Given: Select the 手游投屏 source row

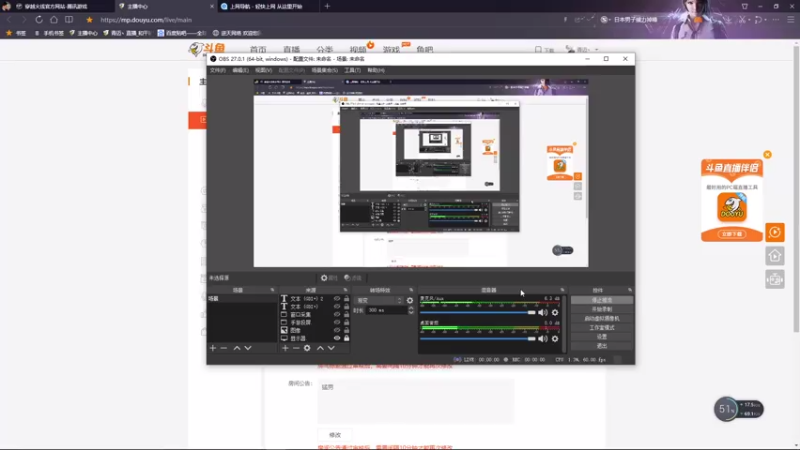Looking at the screenshot, I should pos(314,322).
